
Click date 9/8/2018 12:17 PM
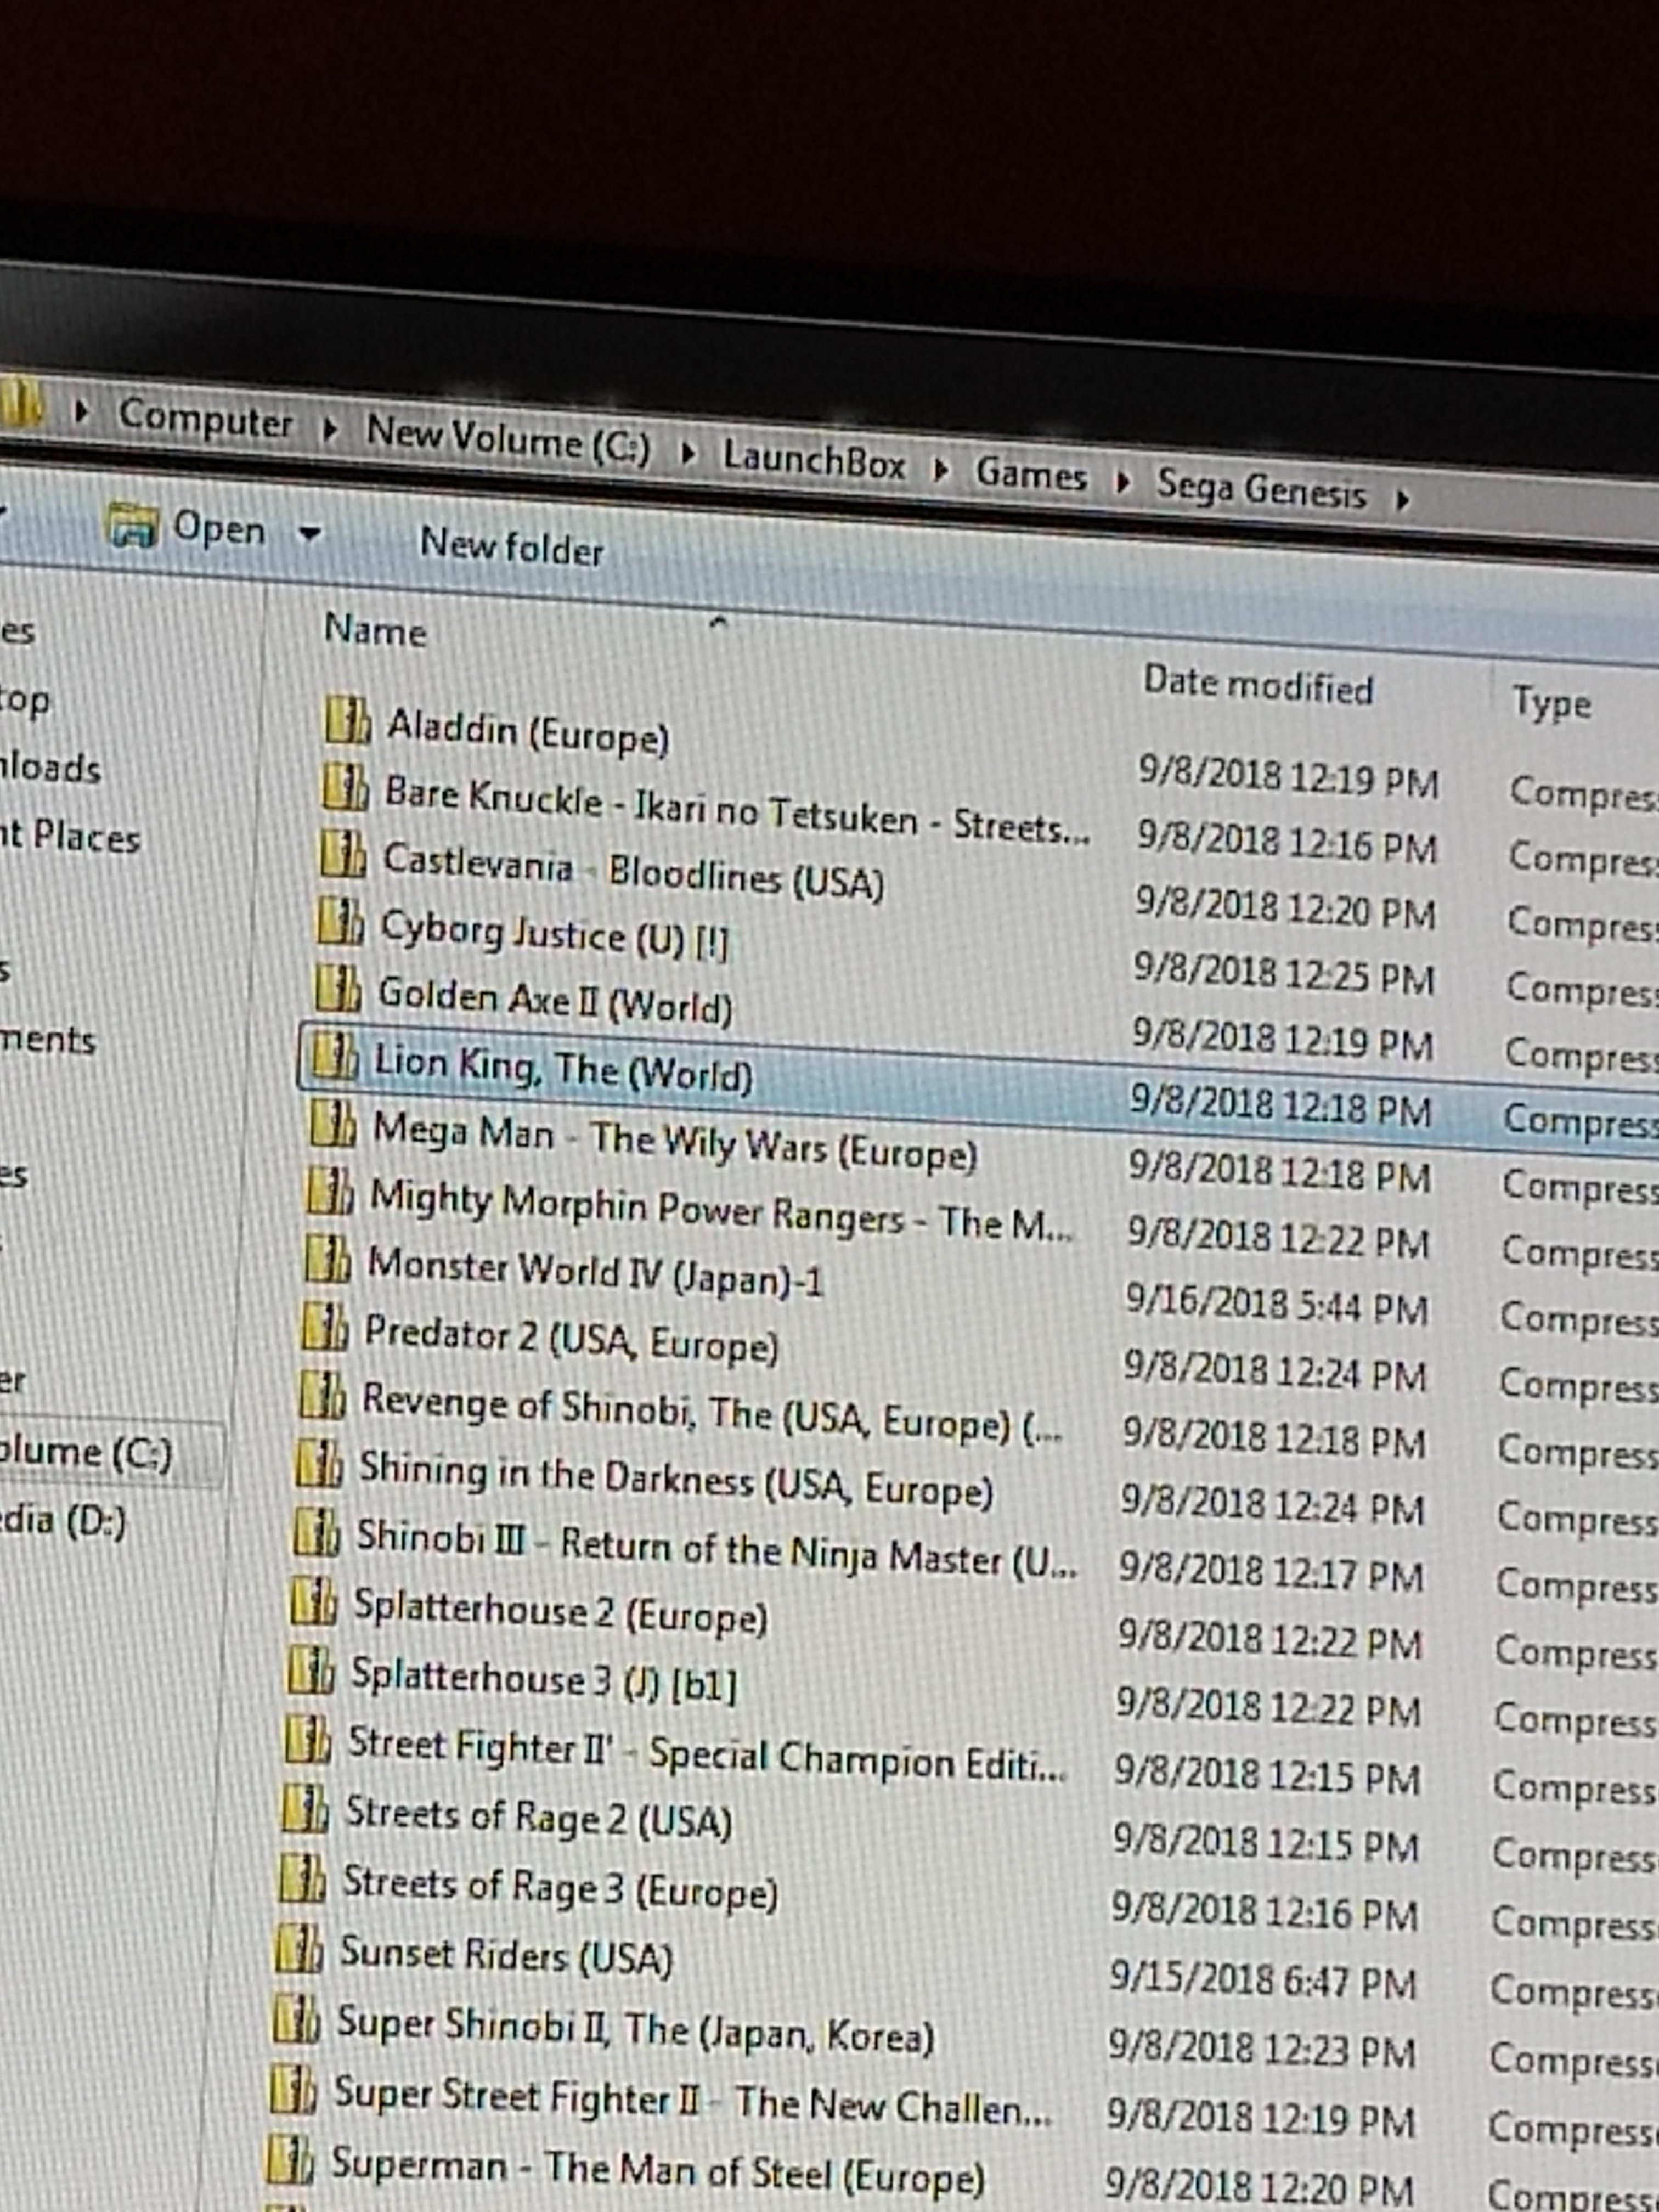1271,1572
